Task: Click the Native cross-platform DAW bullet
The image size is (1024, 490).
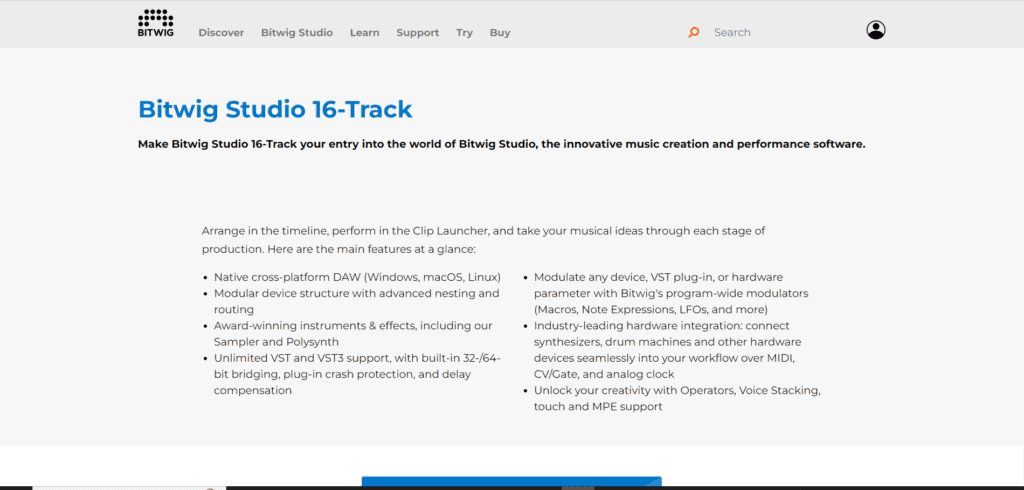Action: click(358, 276)
